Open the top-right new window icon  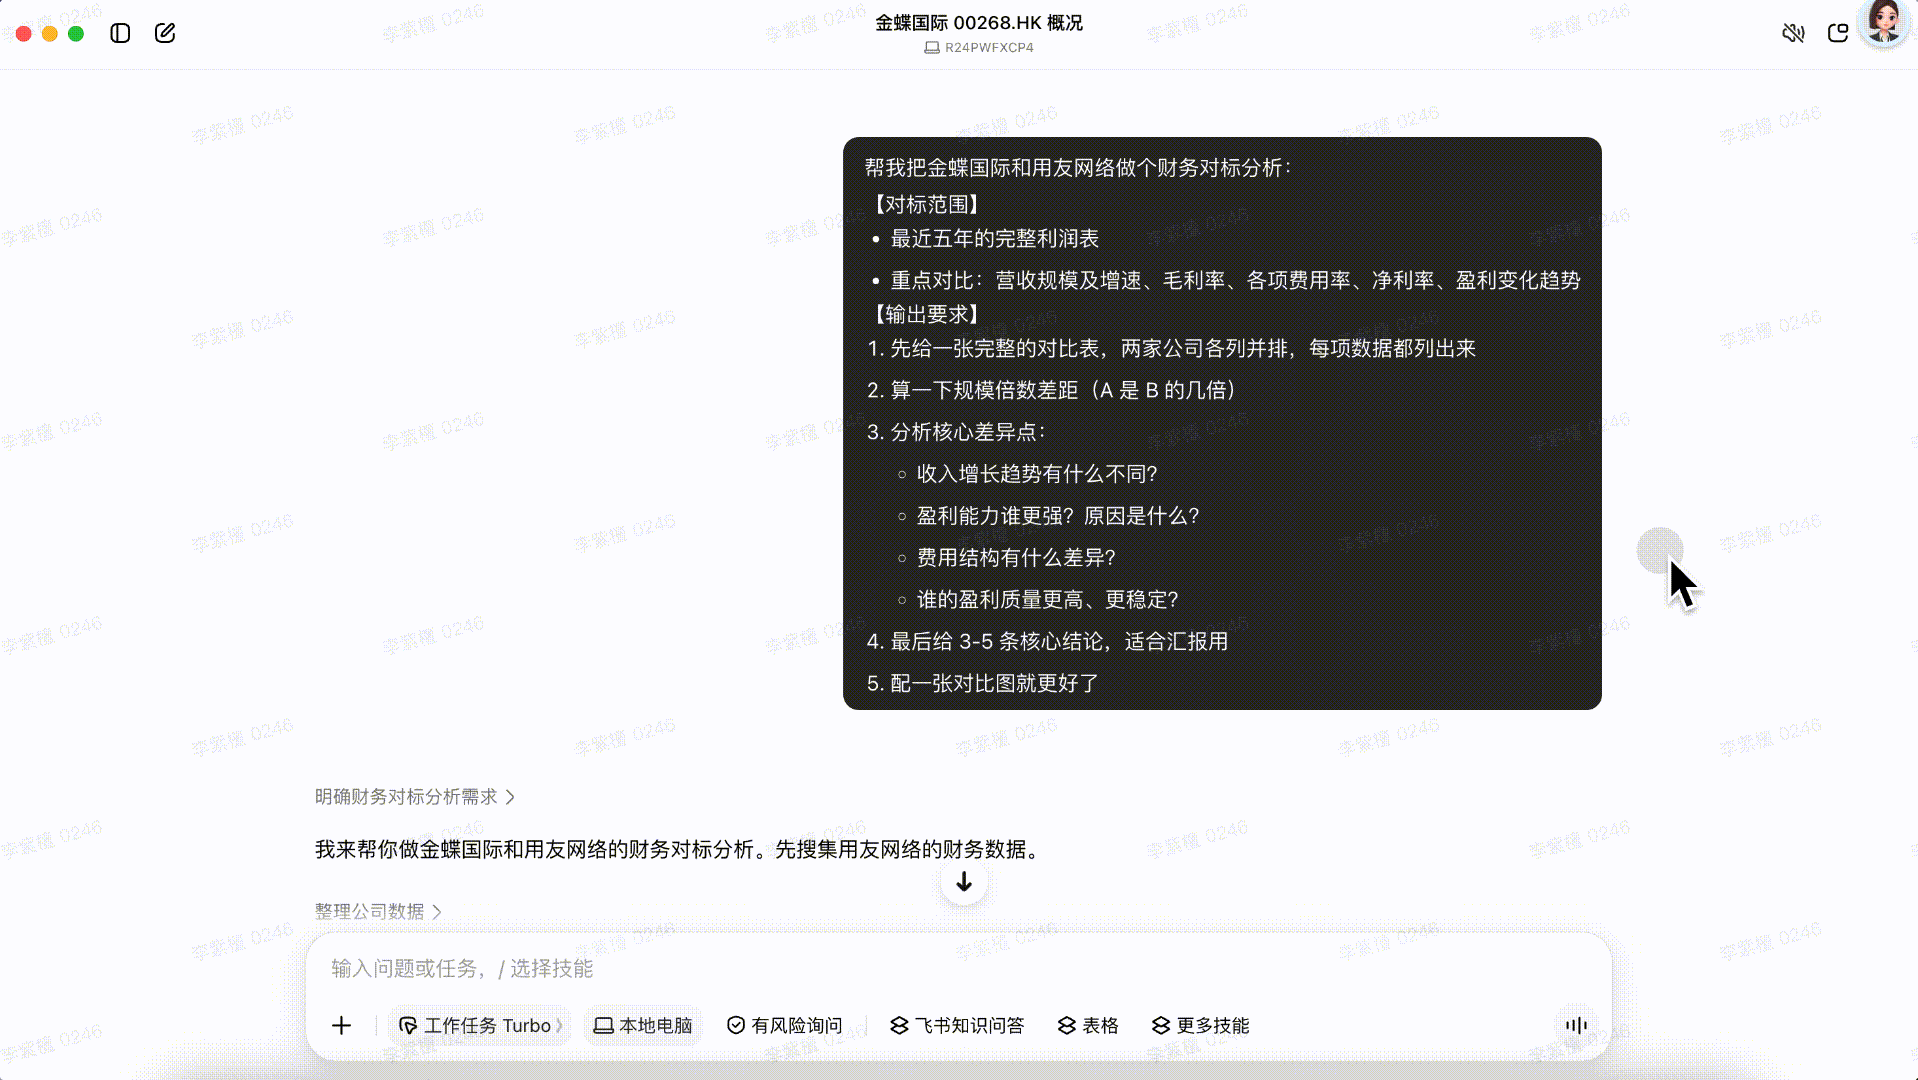click(1838, 33)
